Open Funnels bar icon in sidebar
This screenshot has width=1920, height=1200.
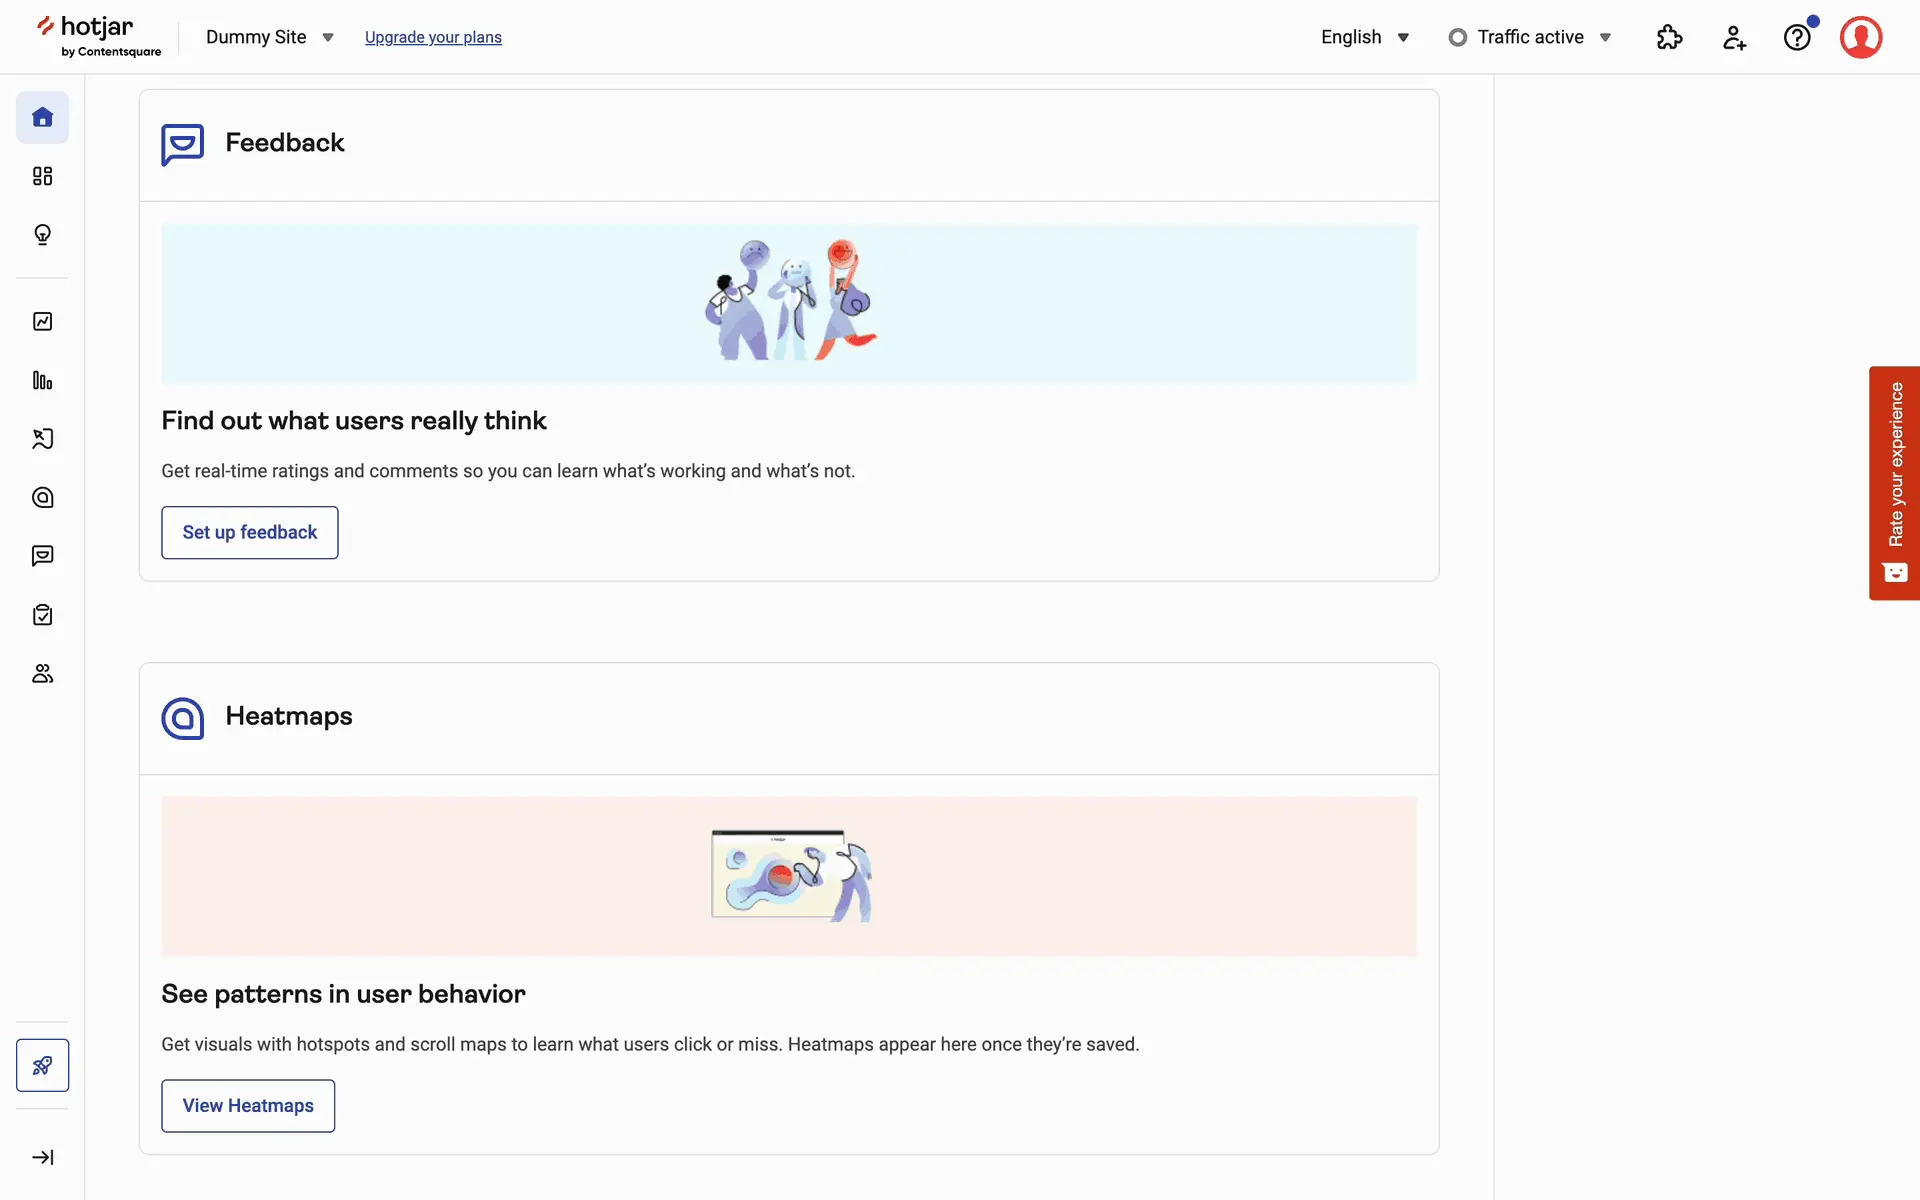pos(42,380)
